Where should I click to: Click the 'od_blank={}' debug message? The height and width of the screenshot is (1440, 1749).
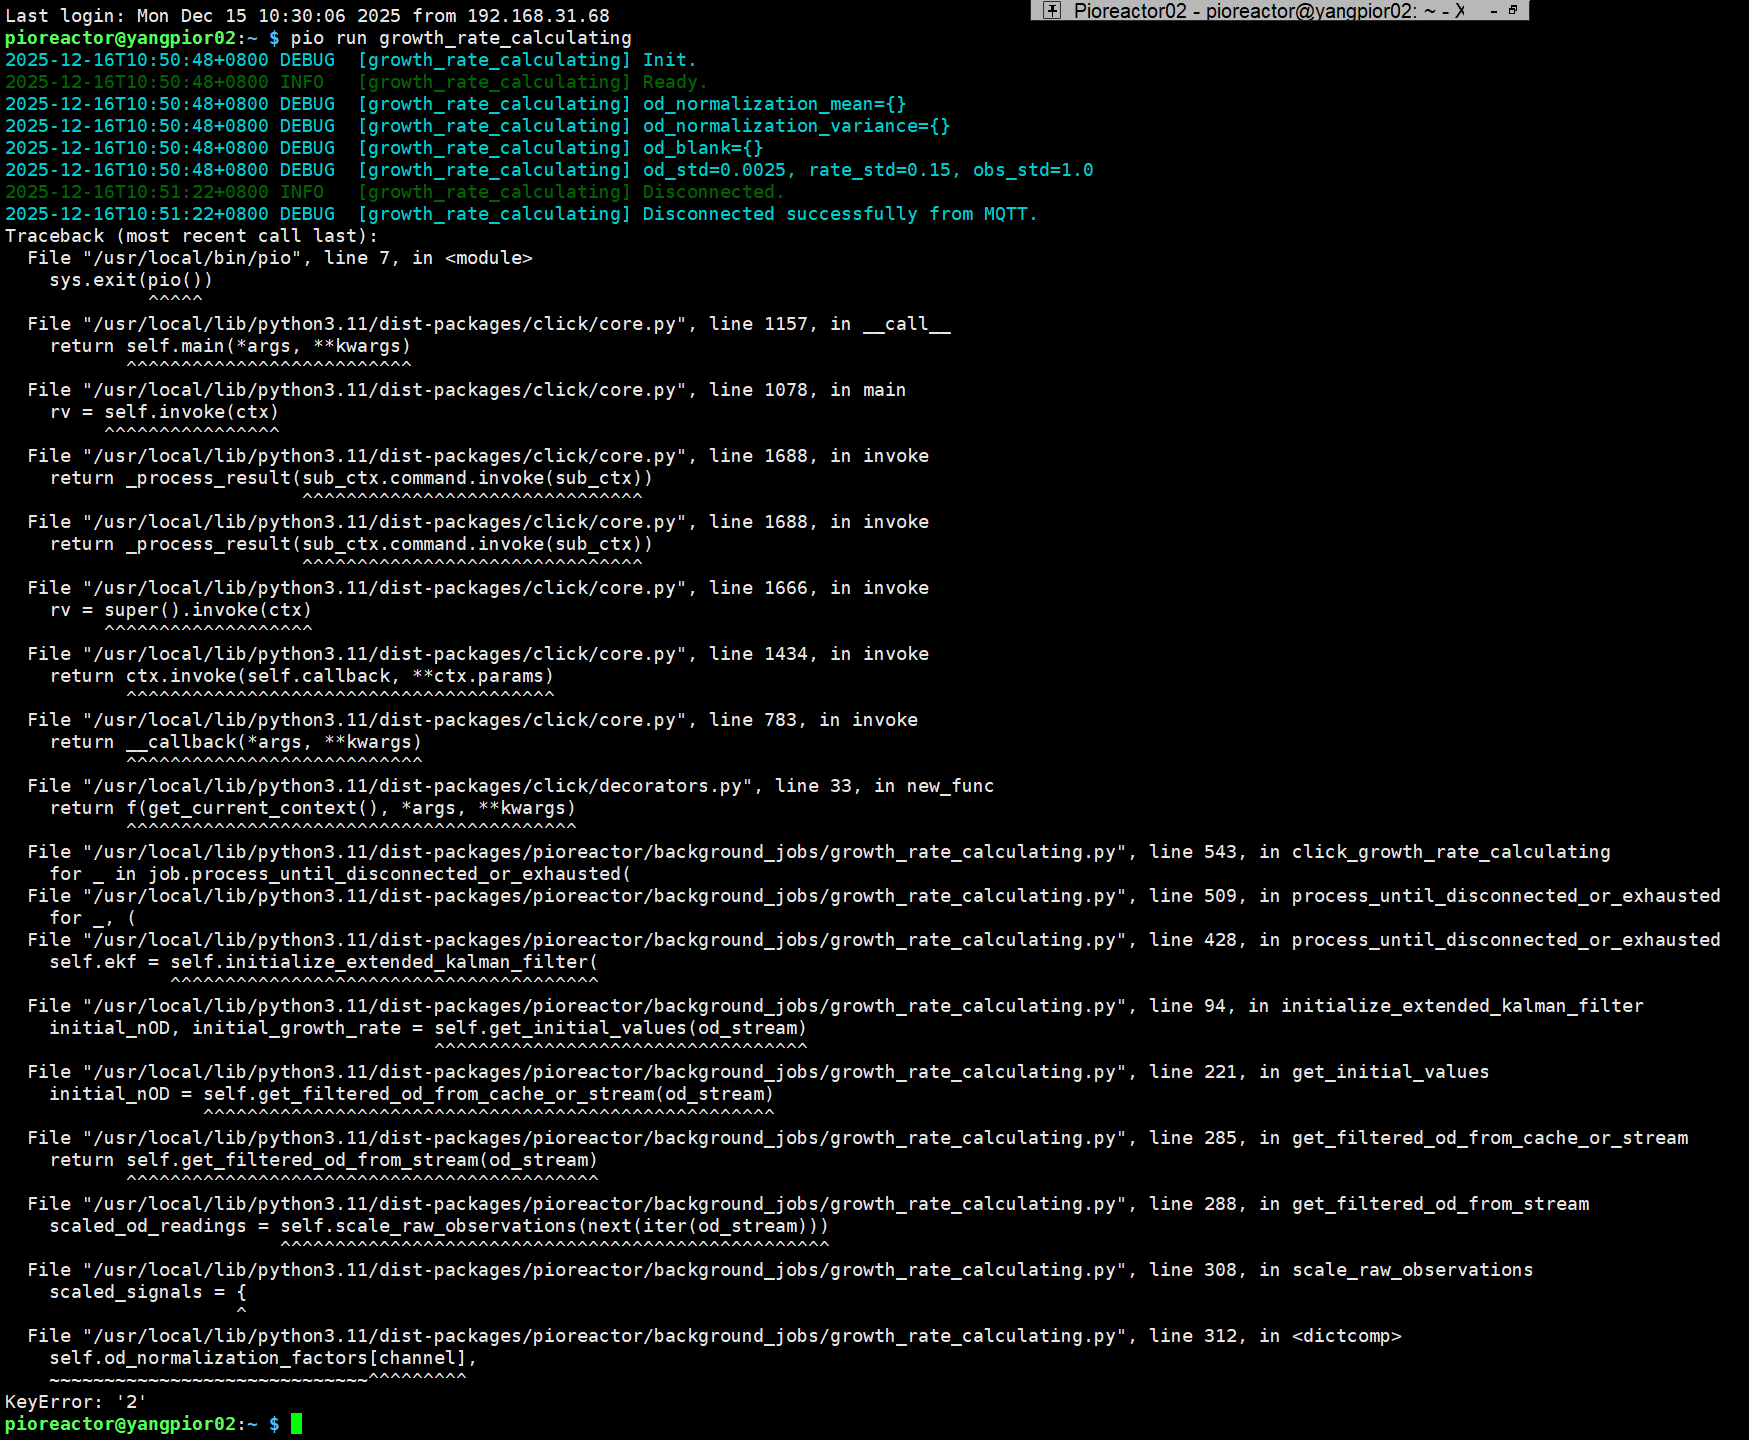pos(702,148)
